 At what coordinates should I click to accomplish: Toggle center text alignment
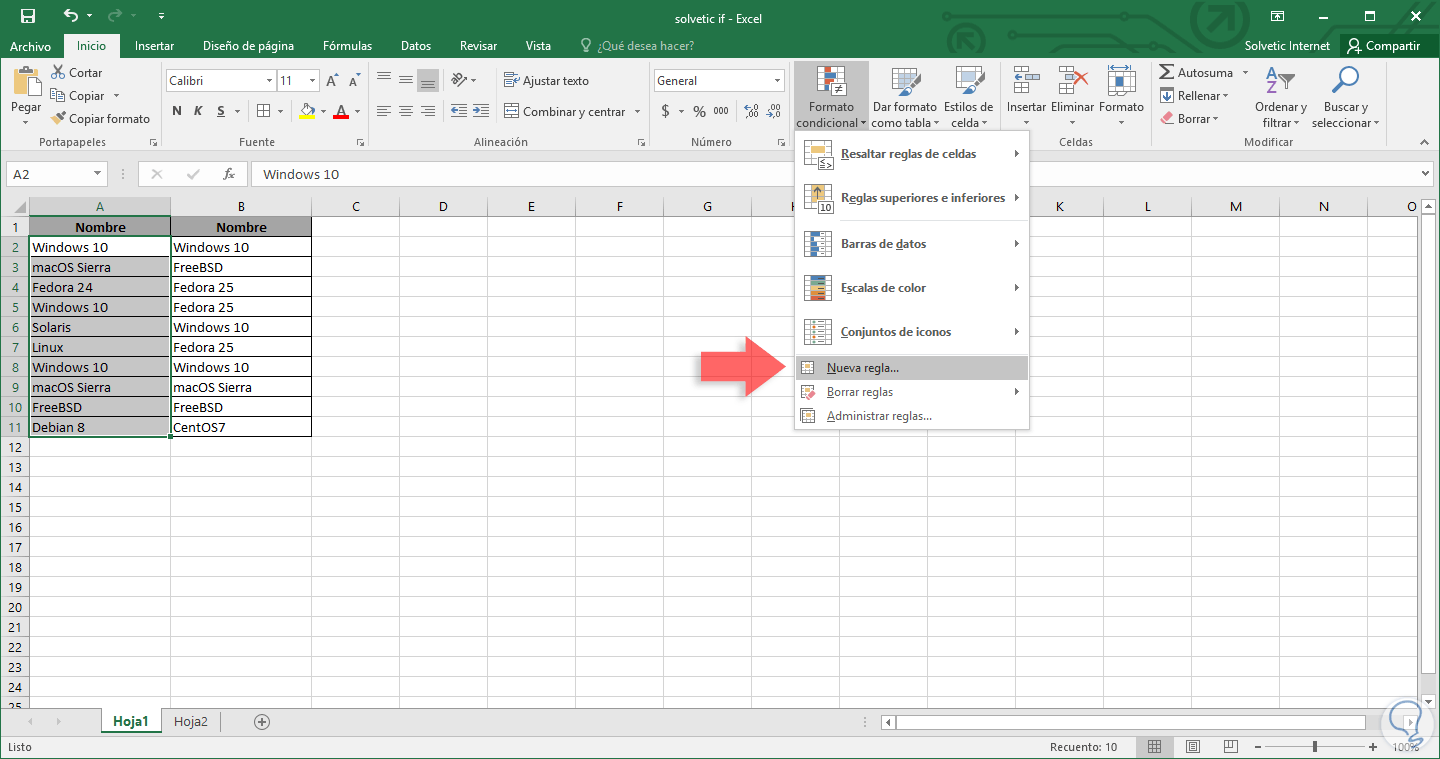click(x=406, y=111)
